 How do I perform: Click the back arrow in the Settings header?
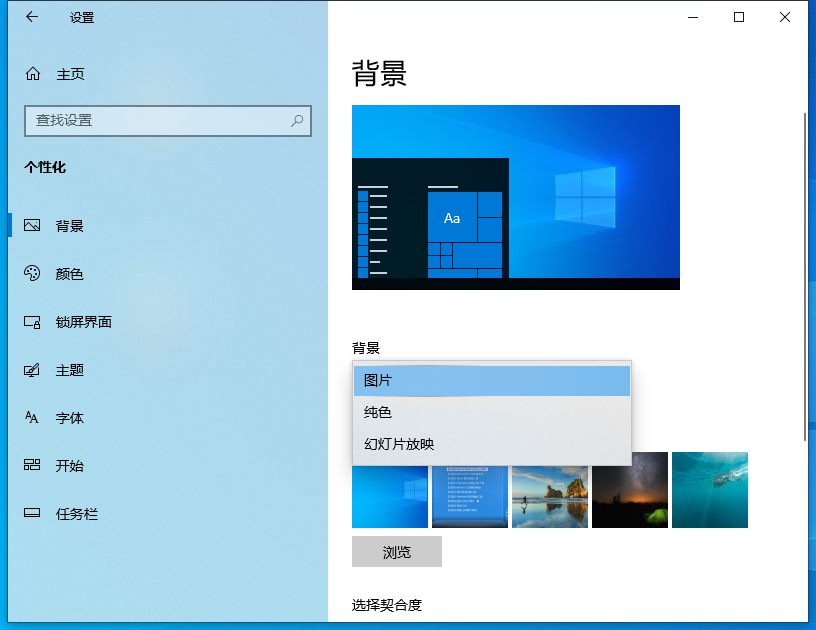pos(32,17)
